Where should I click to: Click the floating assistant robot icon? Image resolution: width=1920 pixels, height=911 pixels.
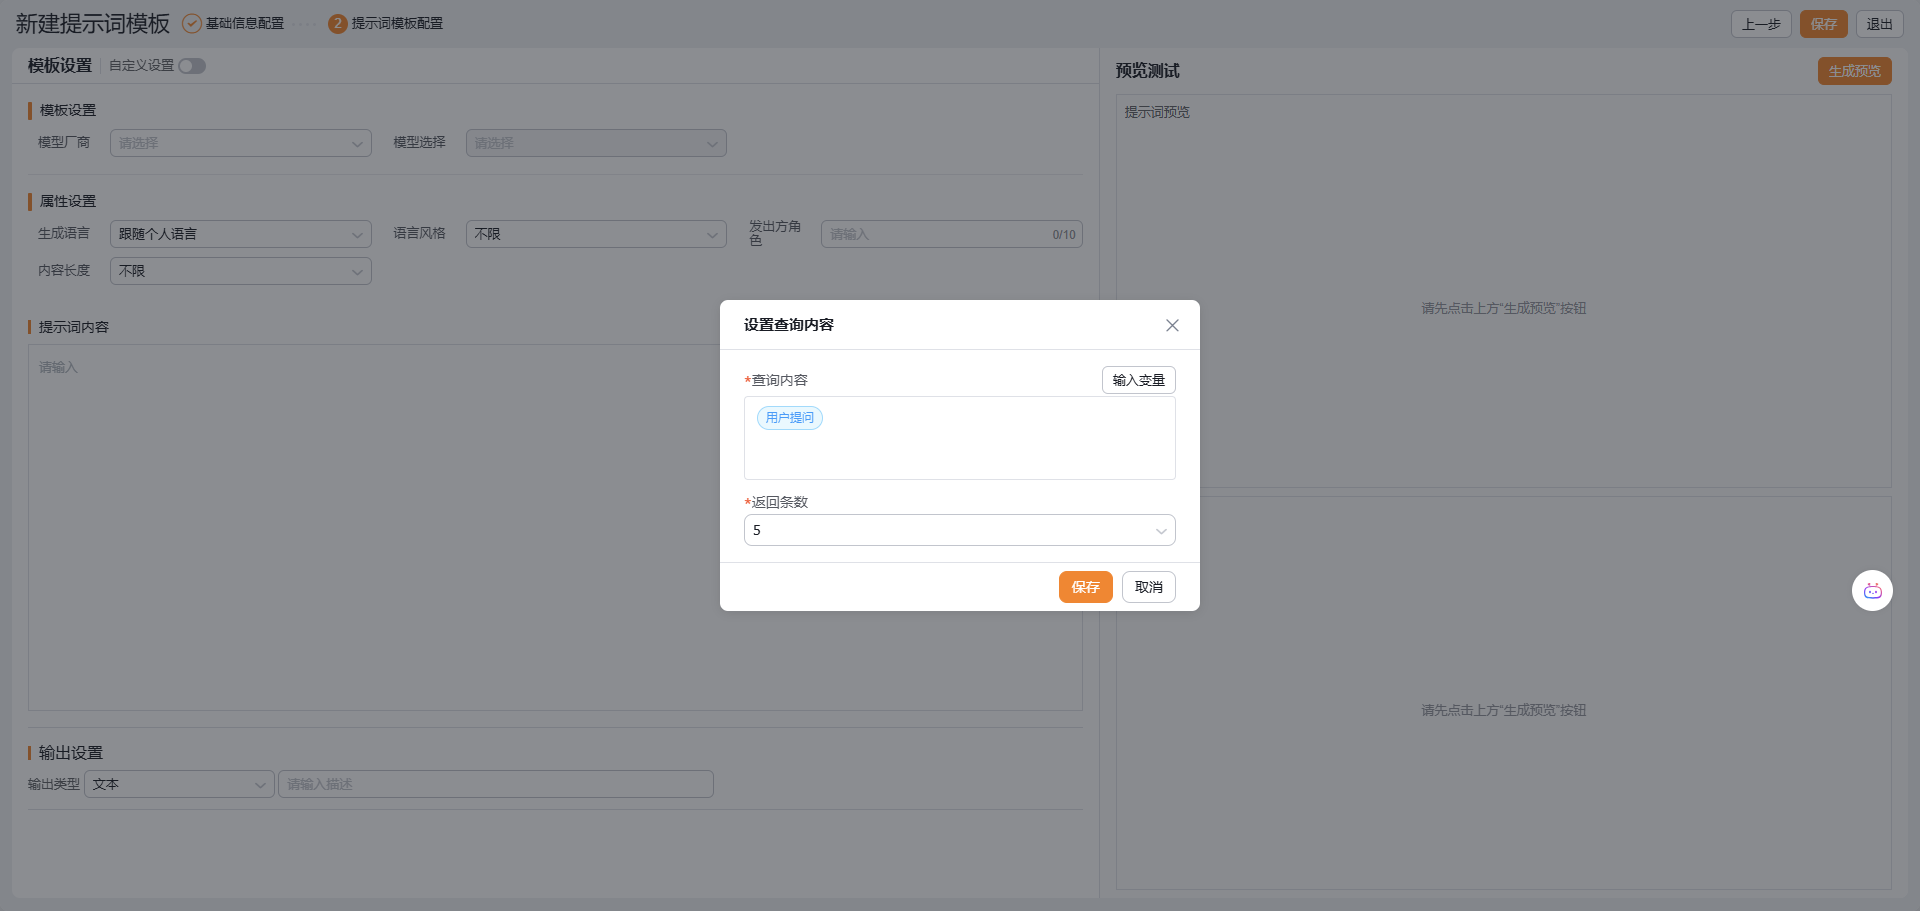point(1872,591)
